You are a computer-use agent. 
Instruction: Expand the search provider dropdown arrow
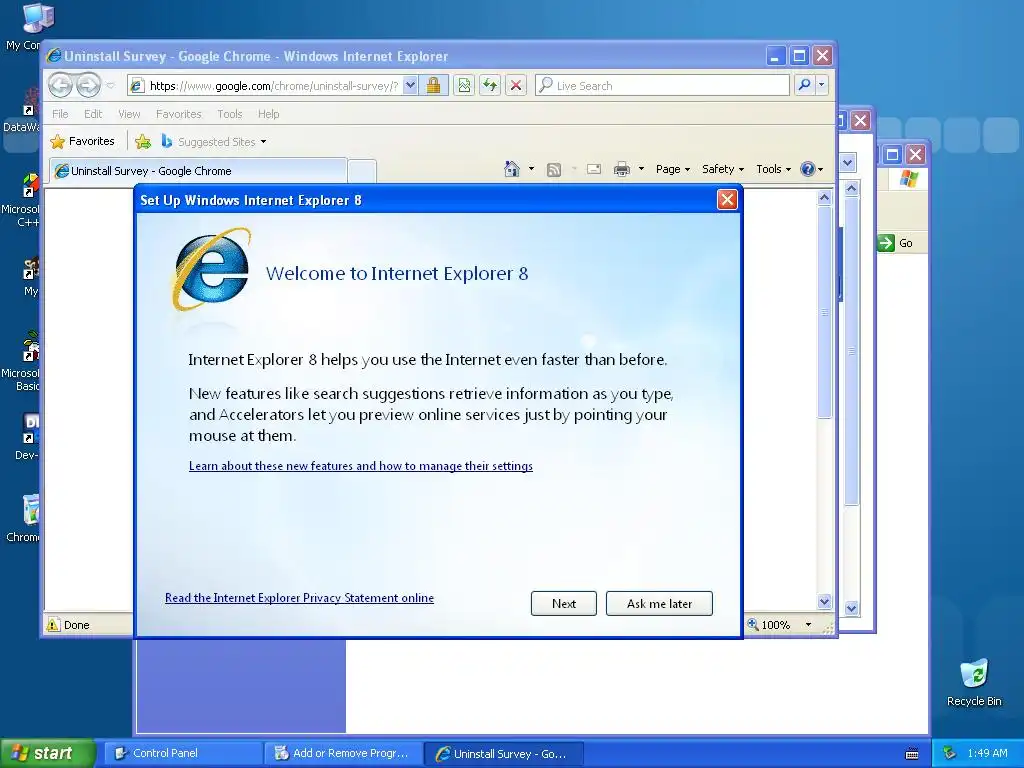tap(822, 85)
